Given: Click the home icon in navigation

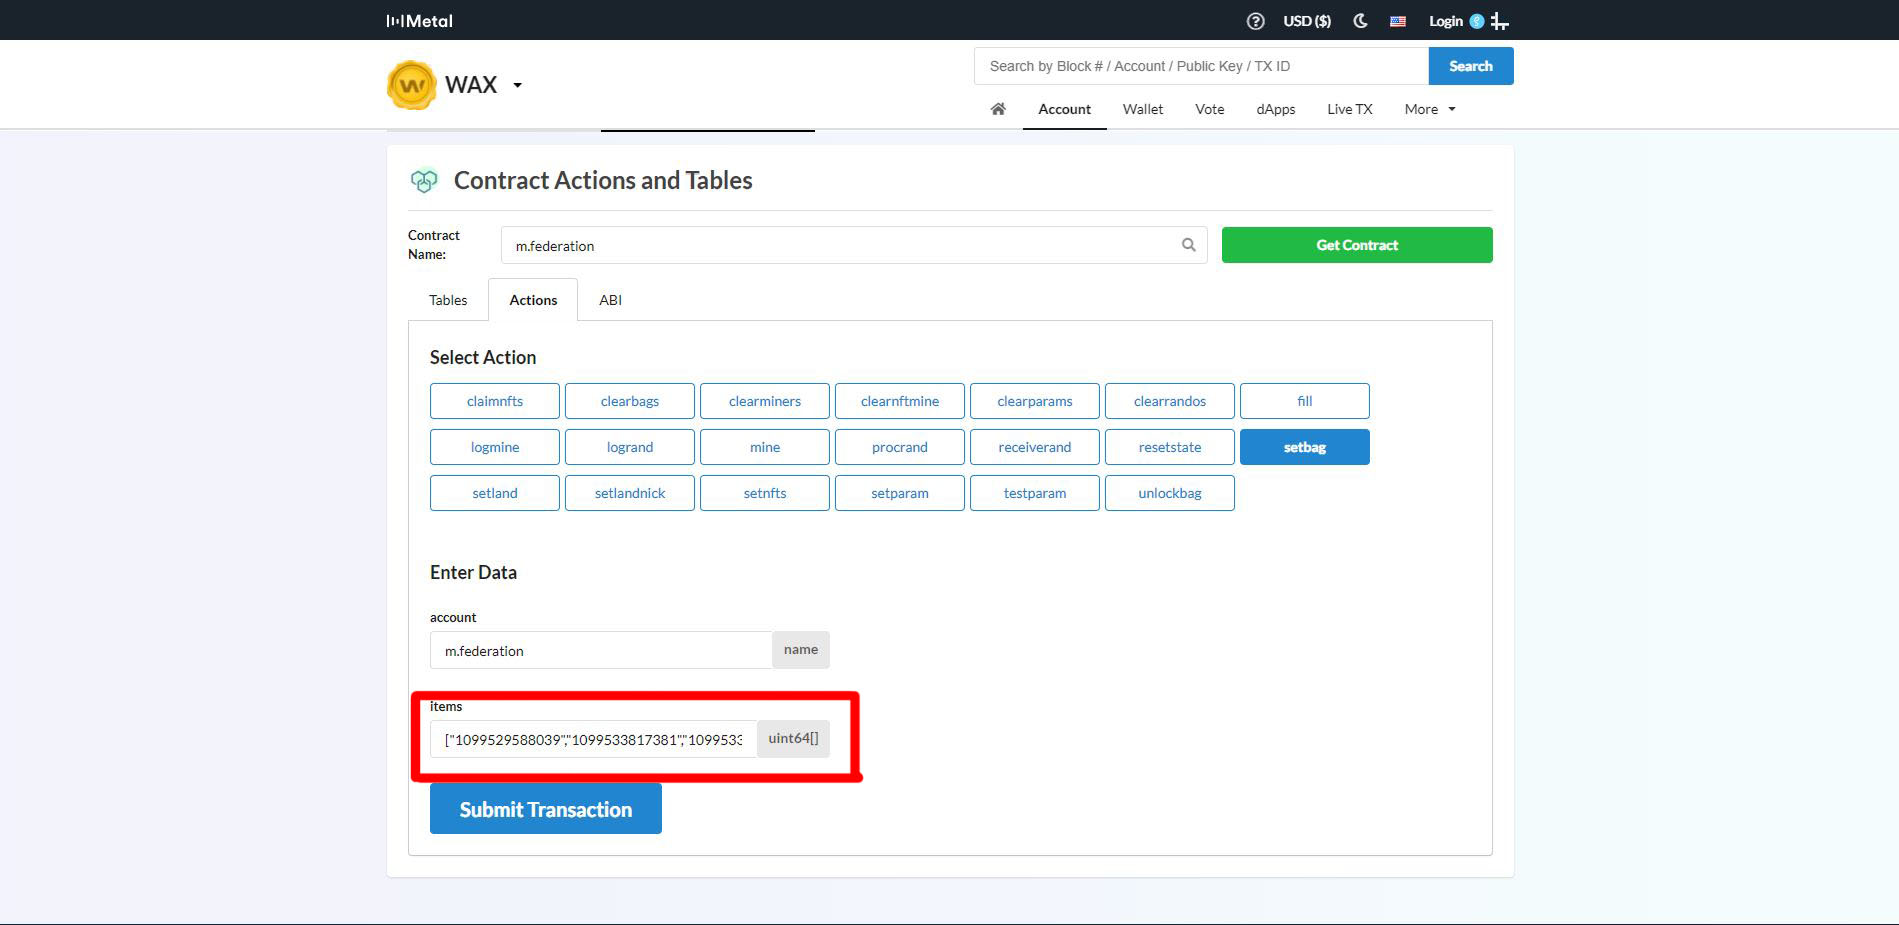Looking at the screenshot, I should pos(998,109).
